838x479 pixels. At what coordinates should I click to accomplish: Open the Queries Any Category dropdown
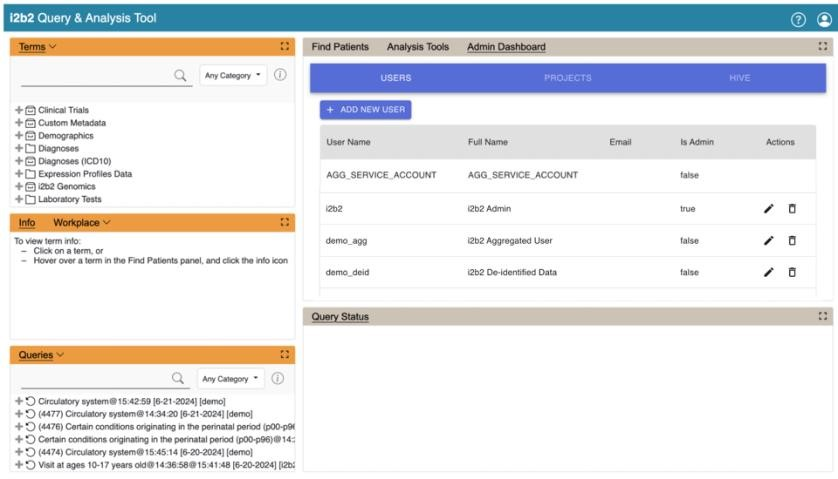(231, 379)
